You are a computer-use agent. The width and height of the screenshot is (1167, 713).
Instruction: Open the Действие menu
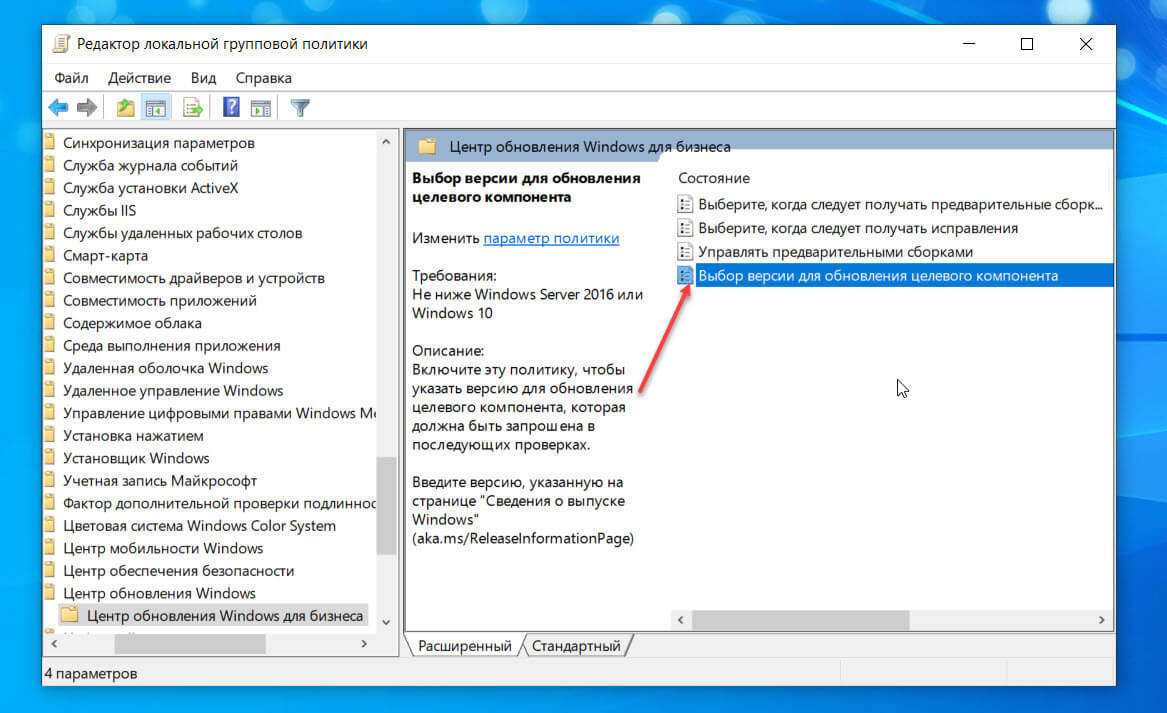click(139, 78)
